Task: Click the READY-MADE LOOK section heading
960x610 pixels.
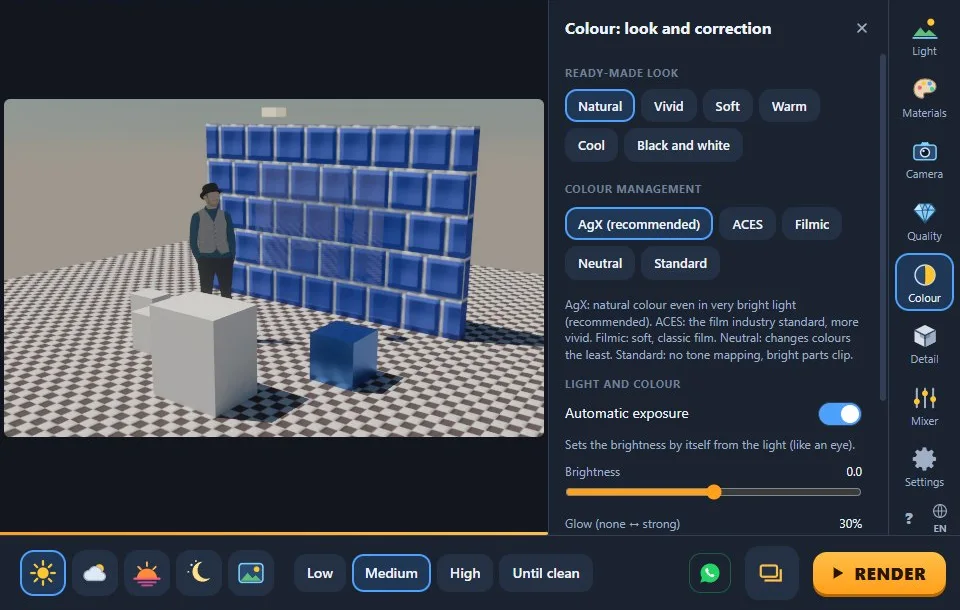Action: pos(621,73)
